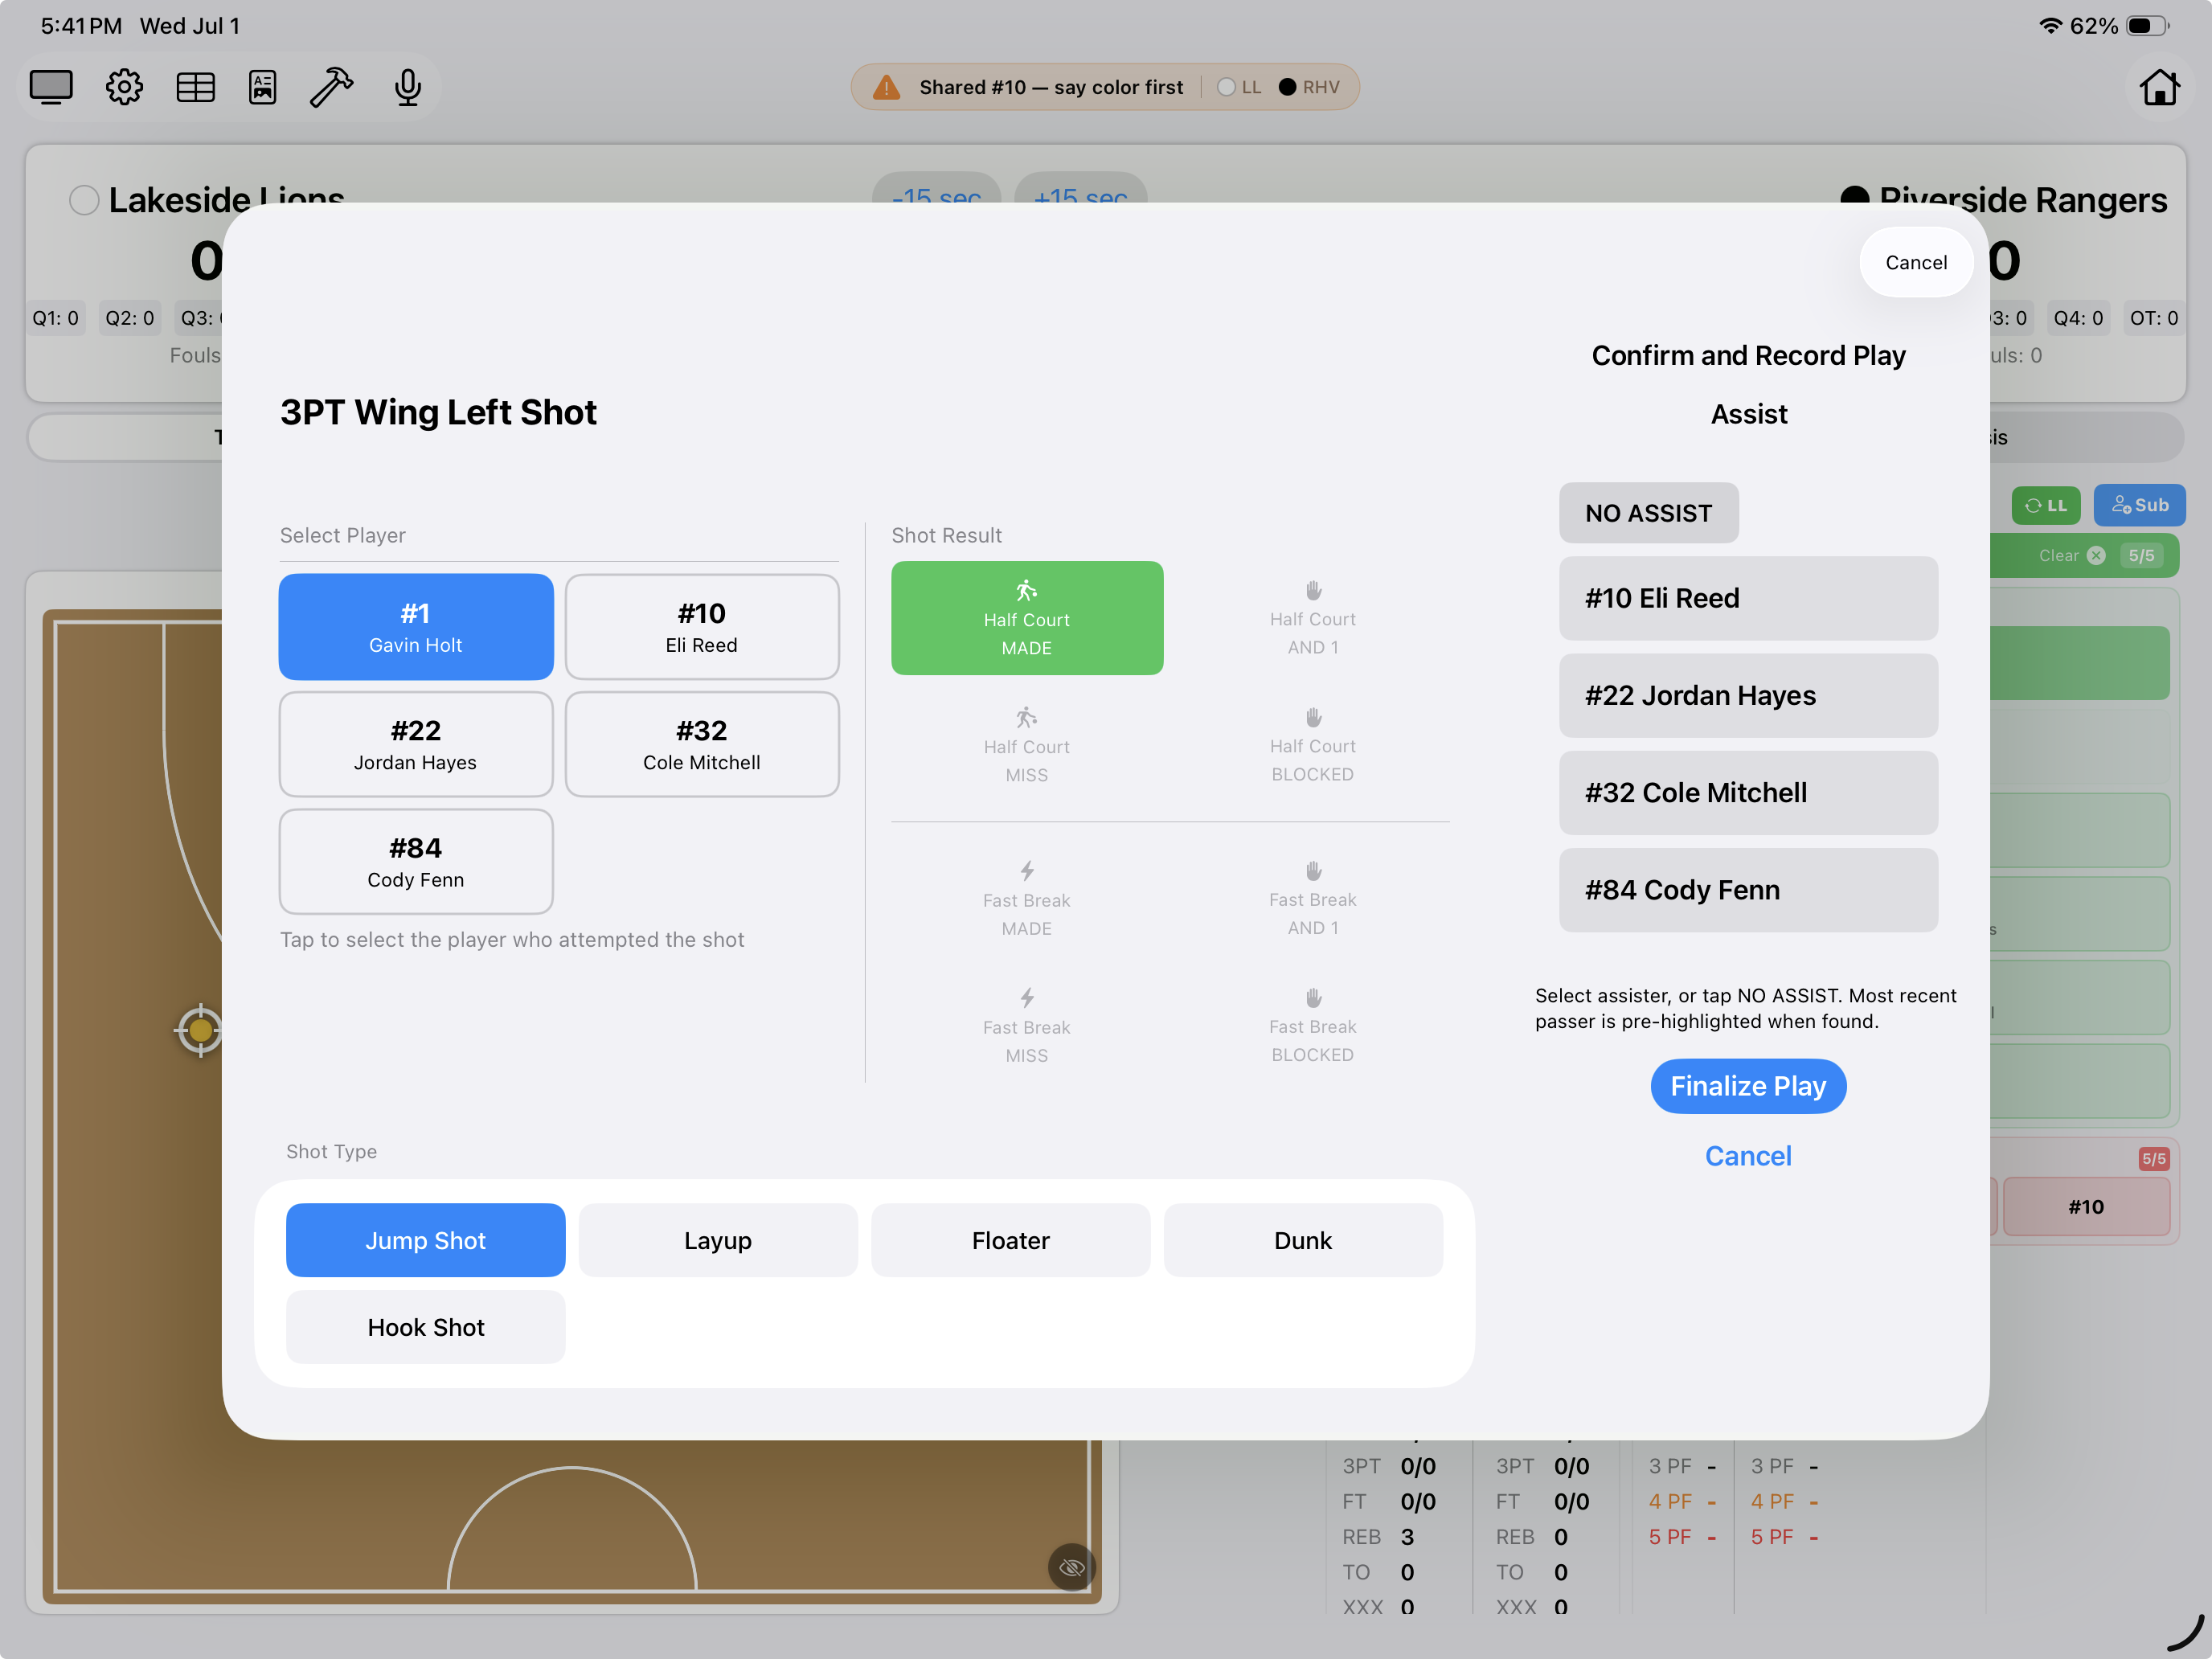Select the RHV radio option in the banner
The image size is (2212, 1659).
pos(1309,87)
